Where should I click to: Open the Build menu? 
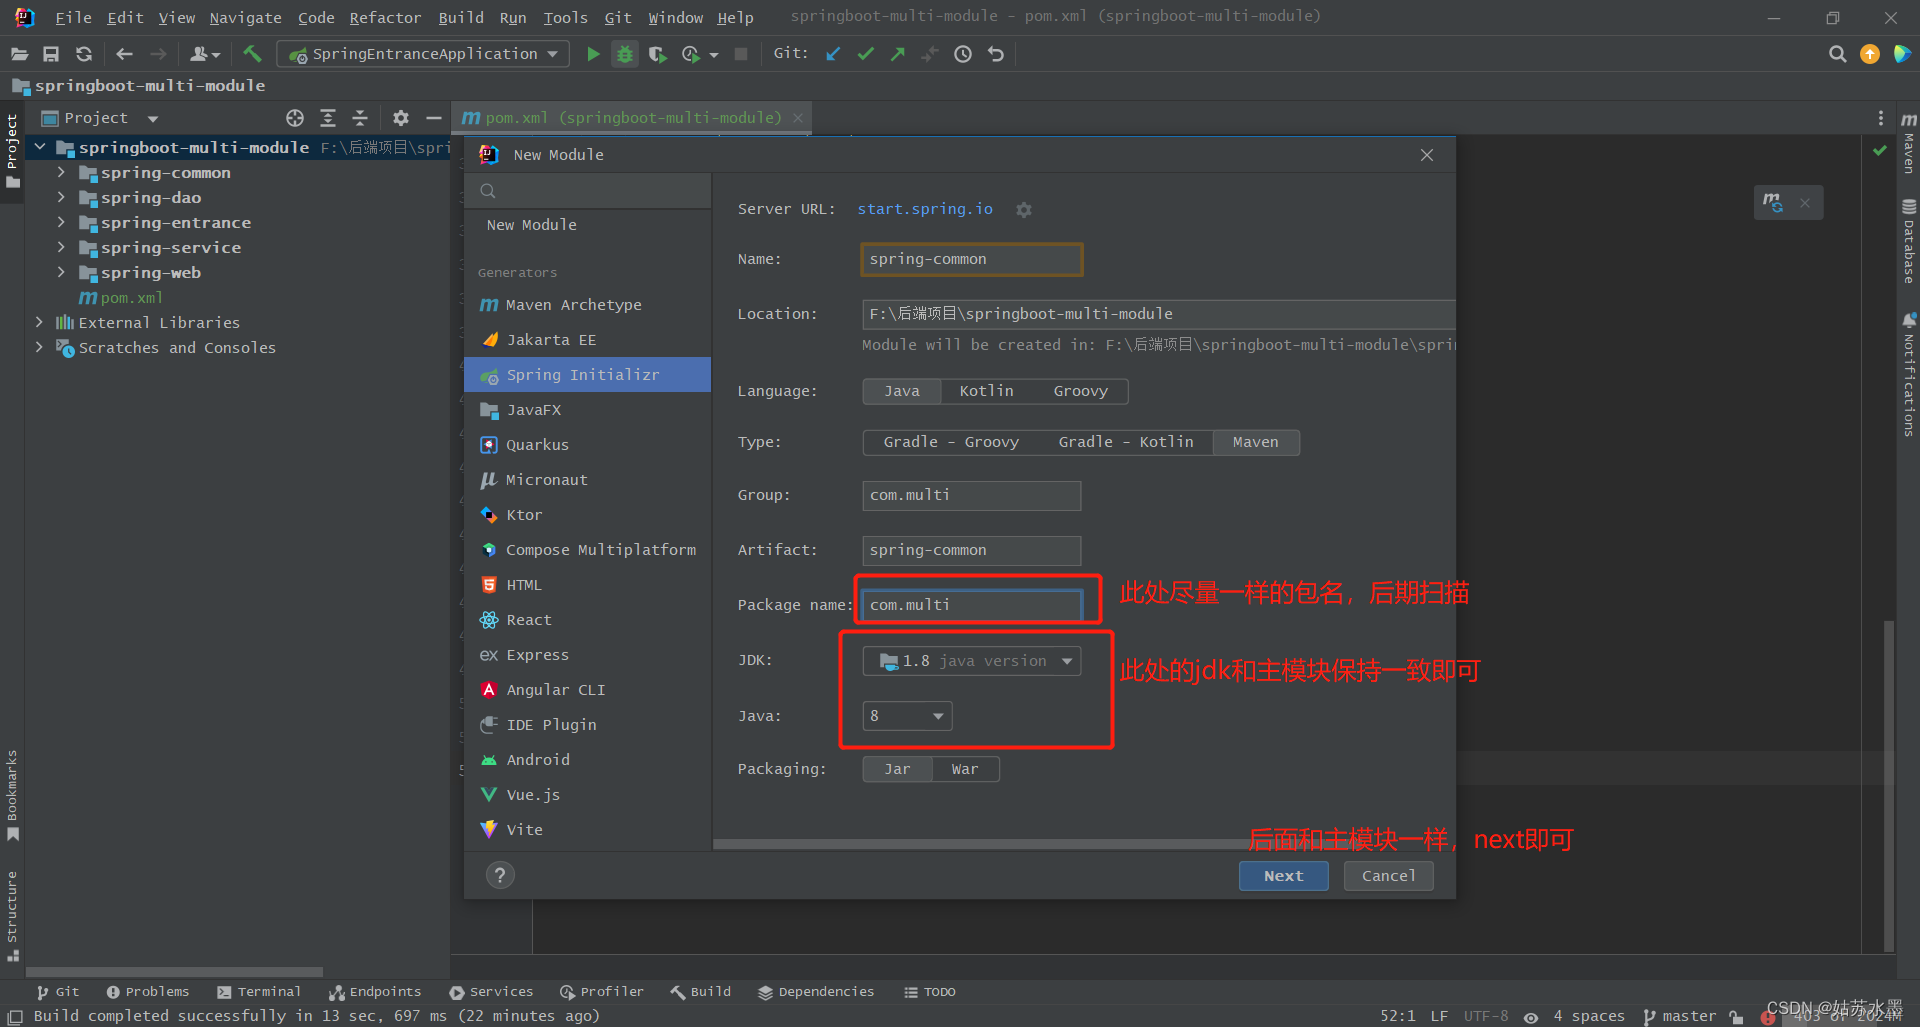461,17
